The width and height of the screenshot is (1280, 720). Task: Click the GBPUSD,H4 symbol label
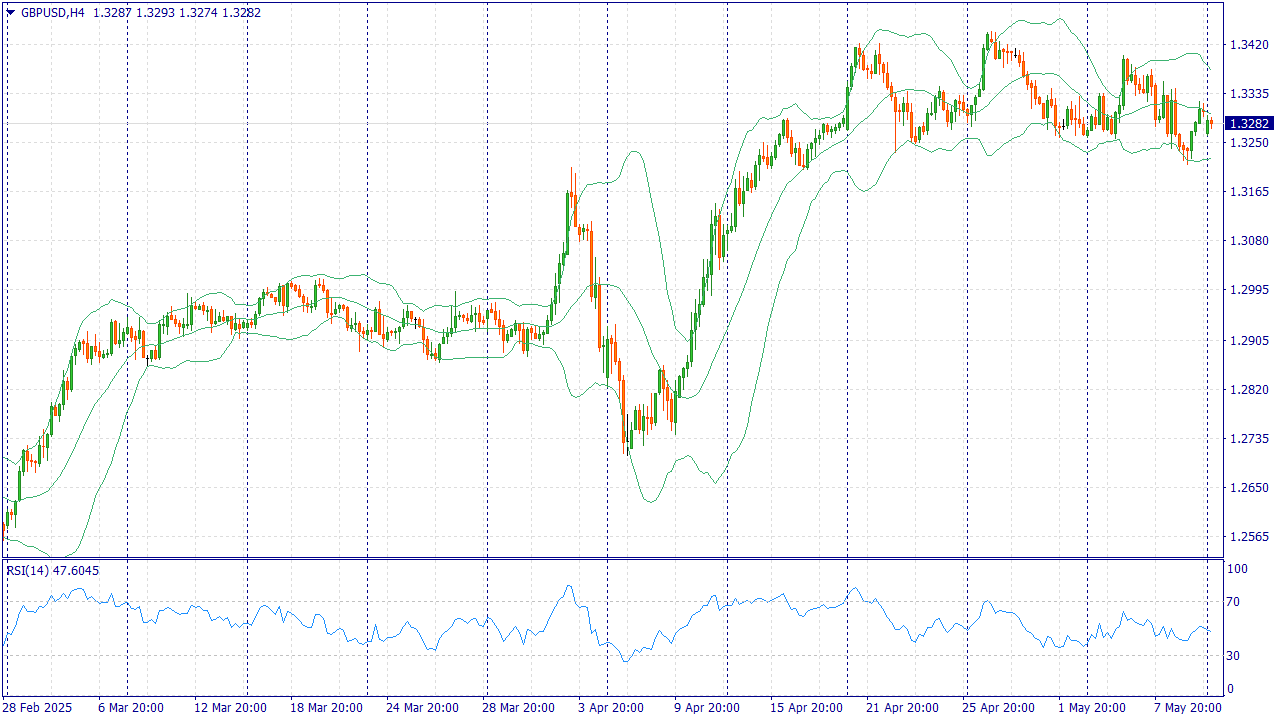[x=53, y=13]
